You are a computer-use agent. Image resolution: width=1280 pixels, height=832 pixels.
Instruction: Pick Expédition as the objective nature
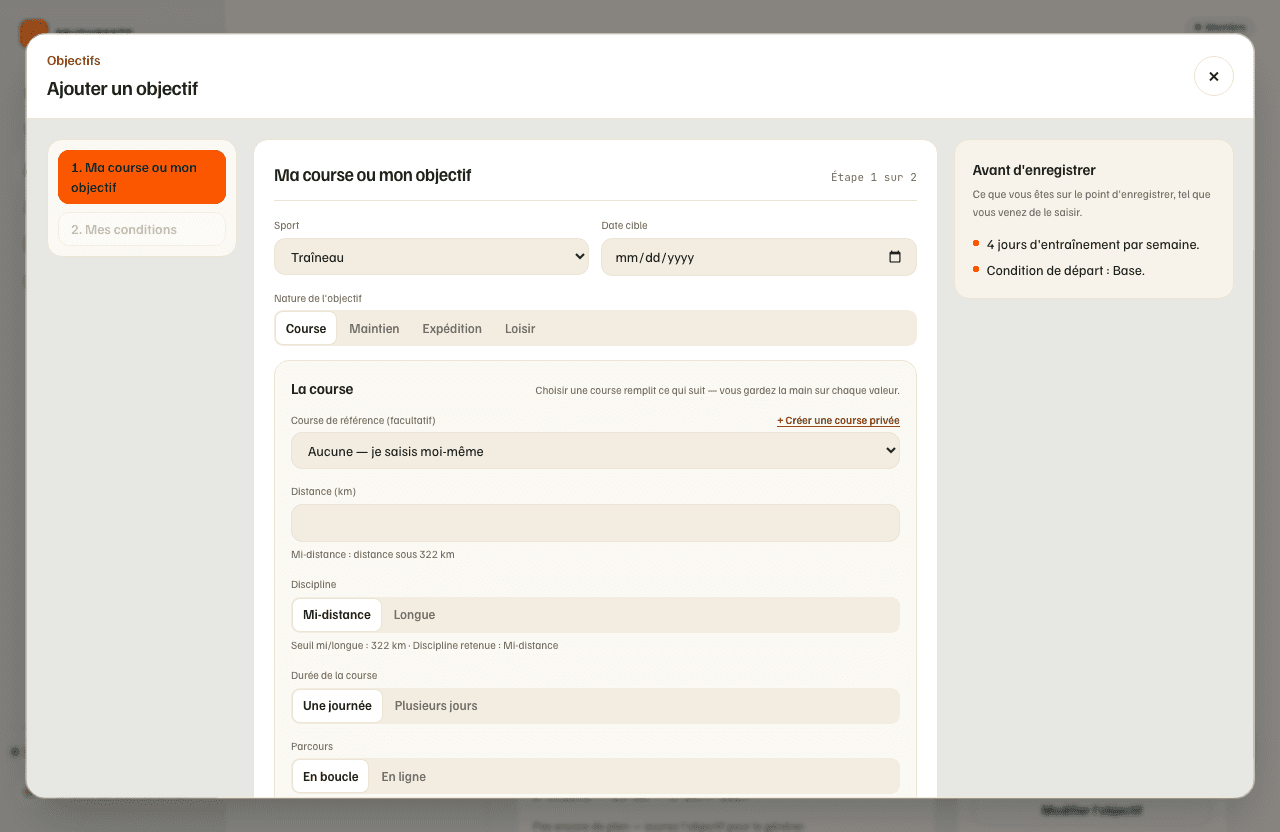click(452, 329)
